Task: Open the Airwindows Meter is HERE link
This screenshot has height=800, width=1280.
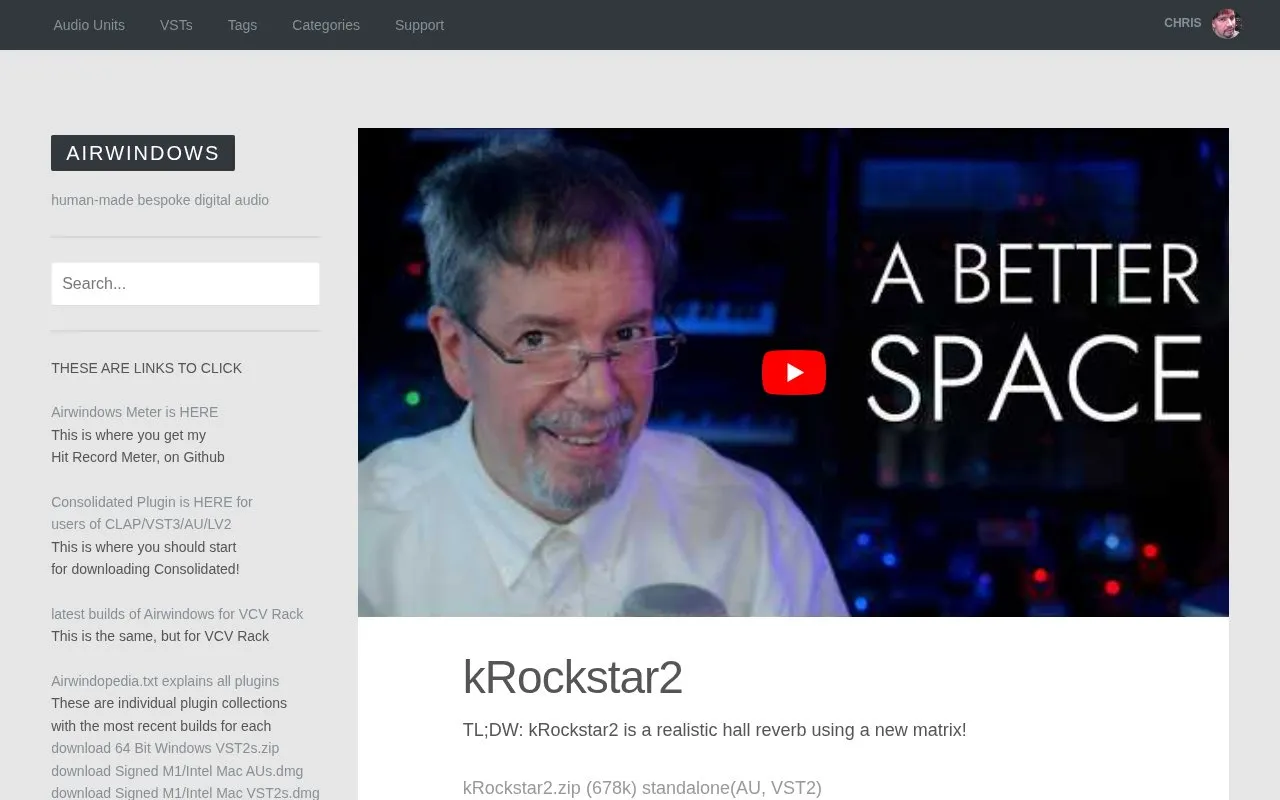Action: click(134, 412)
